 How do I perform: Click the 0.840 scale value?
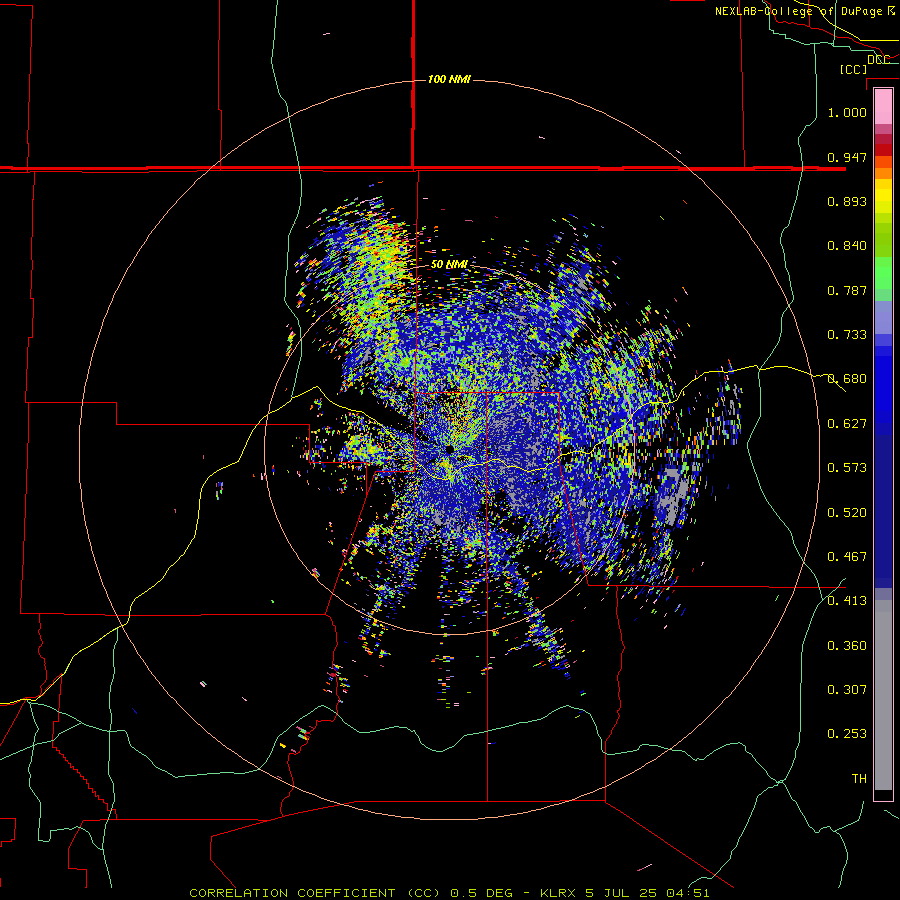(847, 246)
